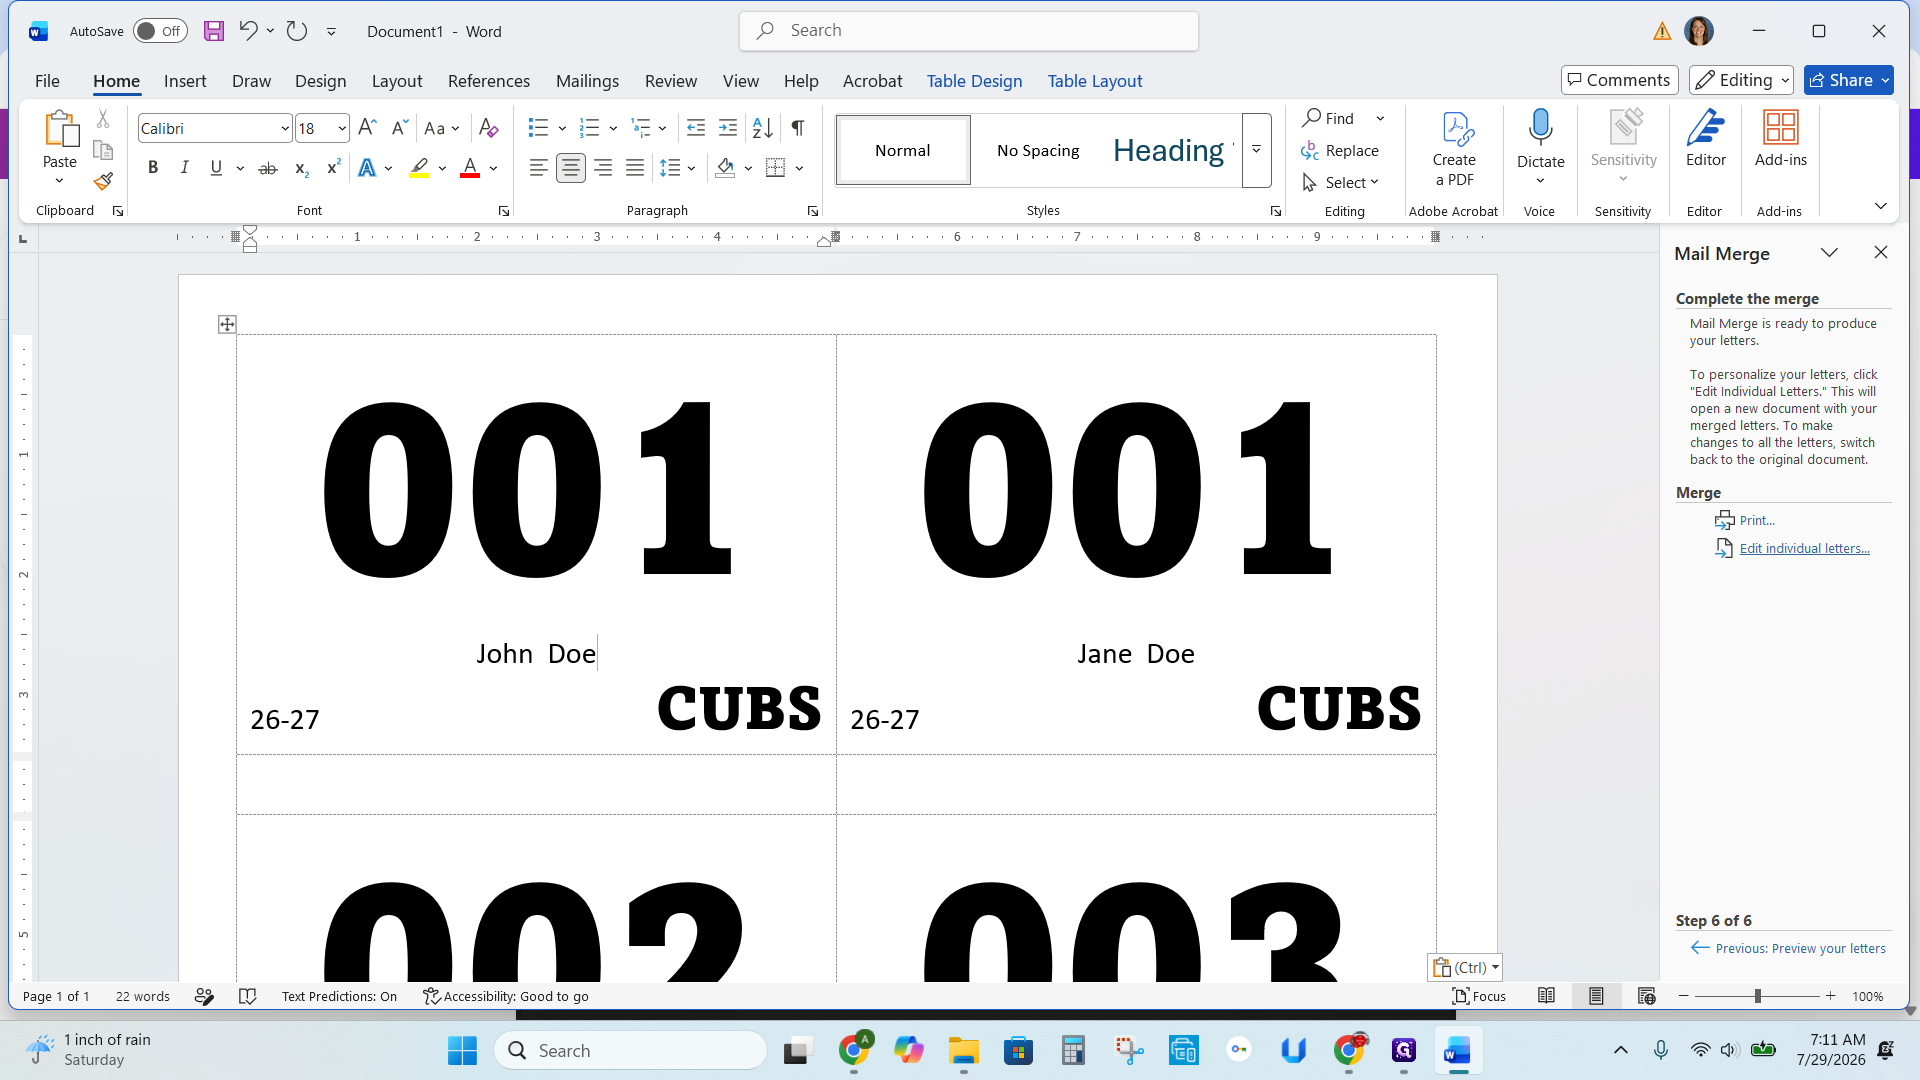
Task: Toggle AutoSave switch
Action: (160, 31)
